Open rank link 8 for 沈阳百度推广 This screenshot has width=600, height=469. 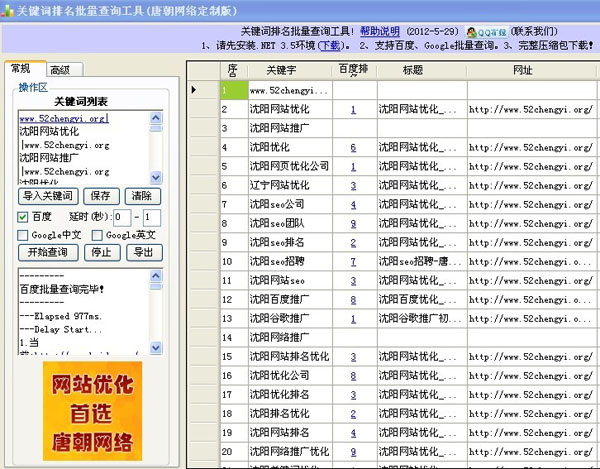click(x=353, y=300)
